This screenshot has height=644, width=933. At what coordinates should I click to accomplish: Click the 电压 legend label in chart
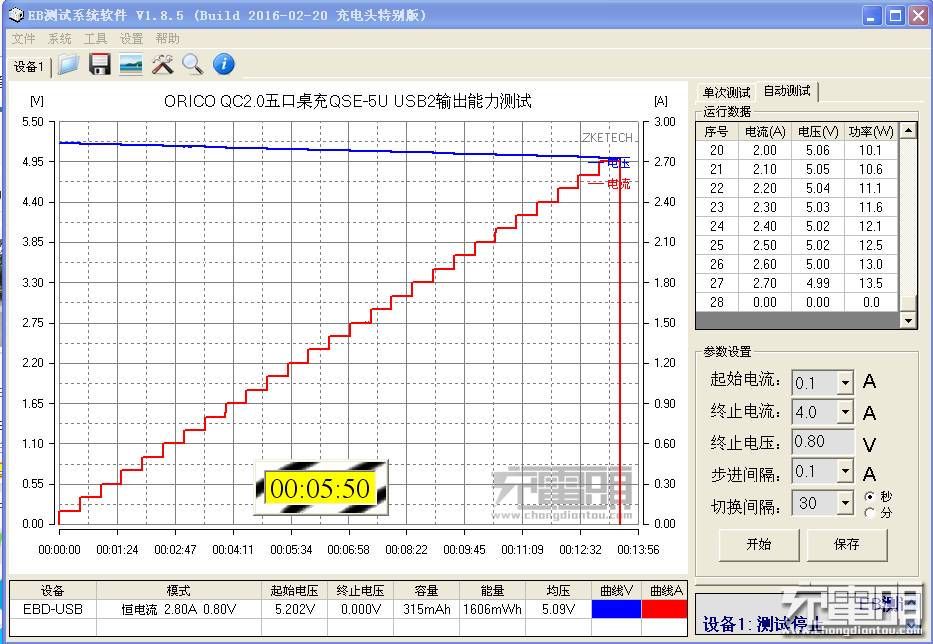tap(618, 163)
